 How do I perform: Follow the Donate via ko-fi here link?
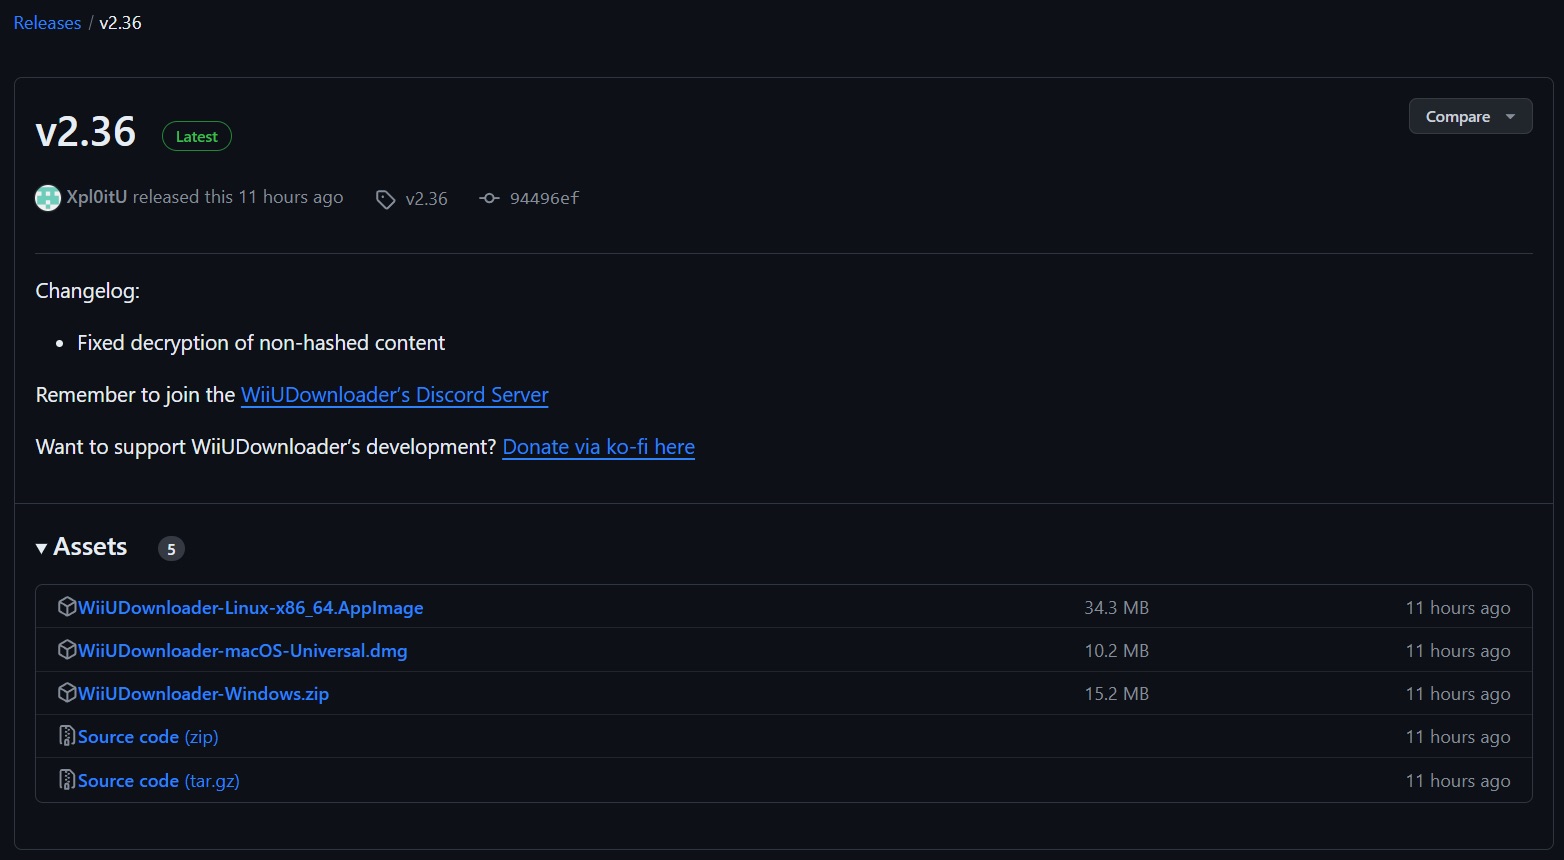click(599, 447)
